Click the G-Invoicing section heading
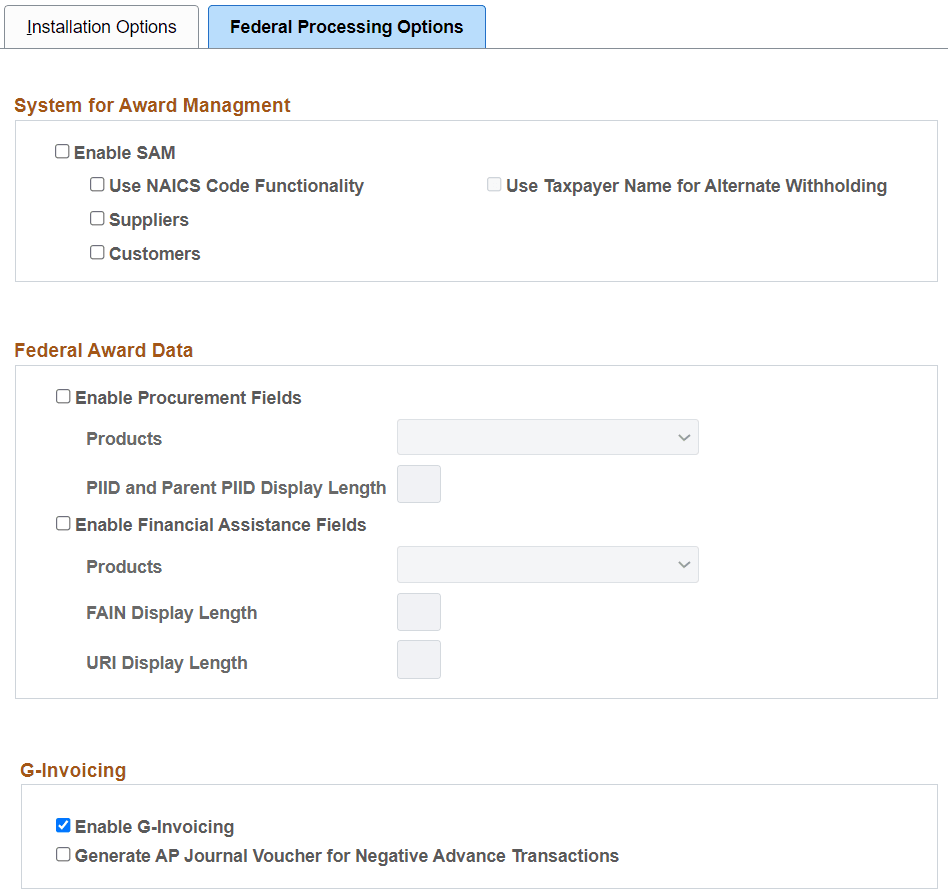The image size is (948, 896). (74, 770)
